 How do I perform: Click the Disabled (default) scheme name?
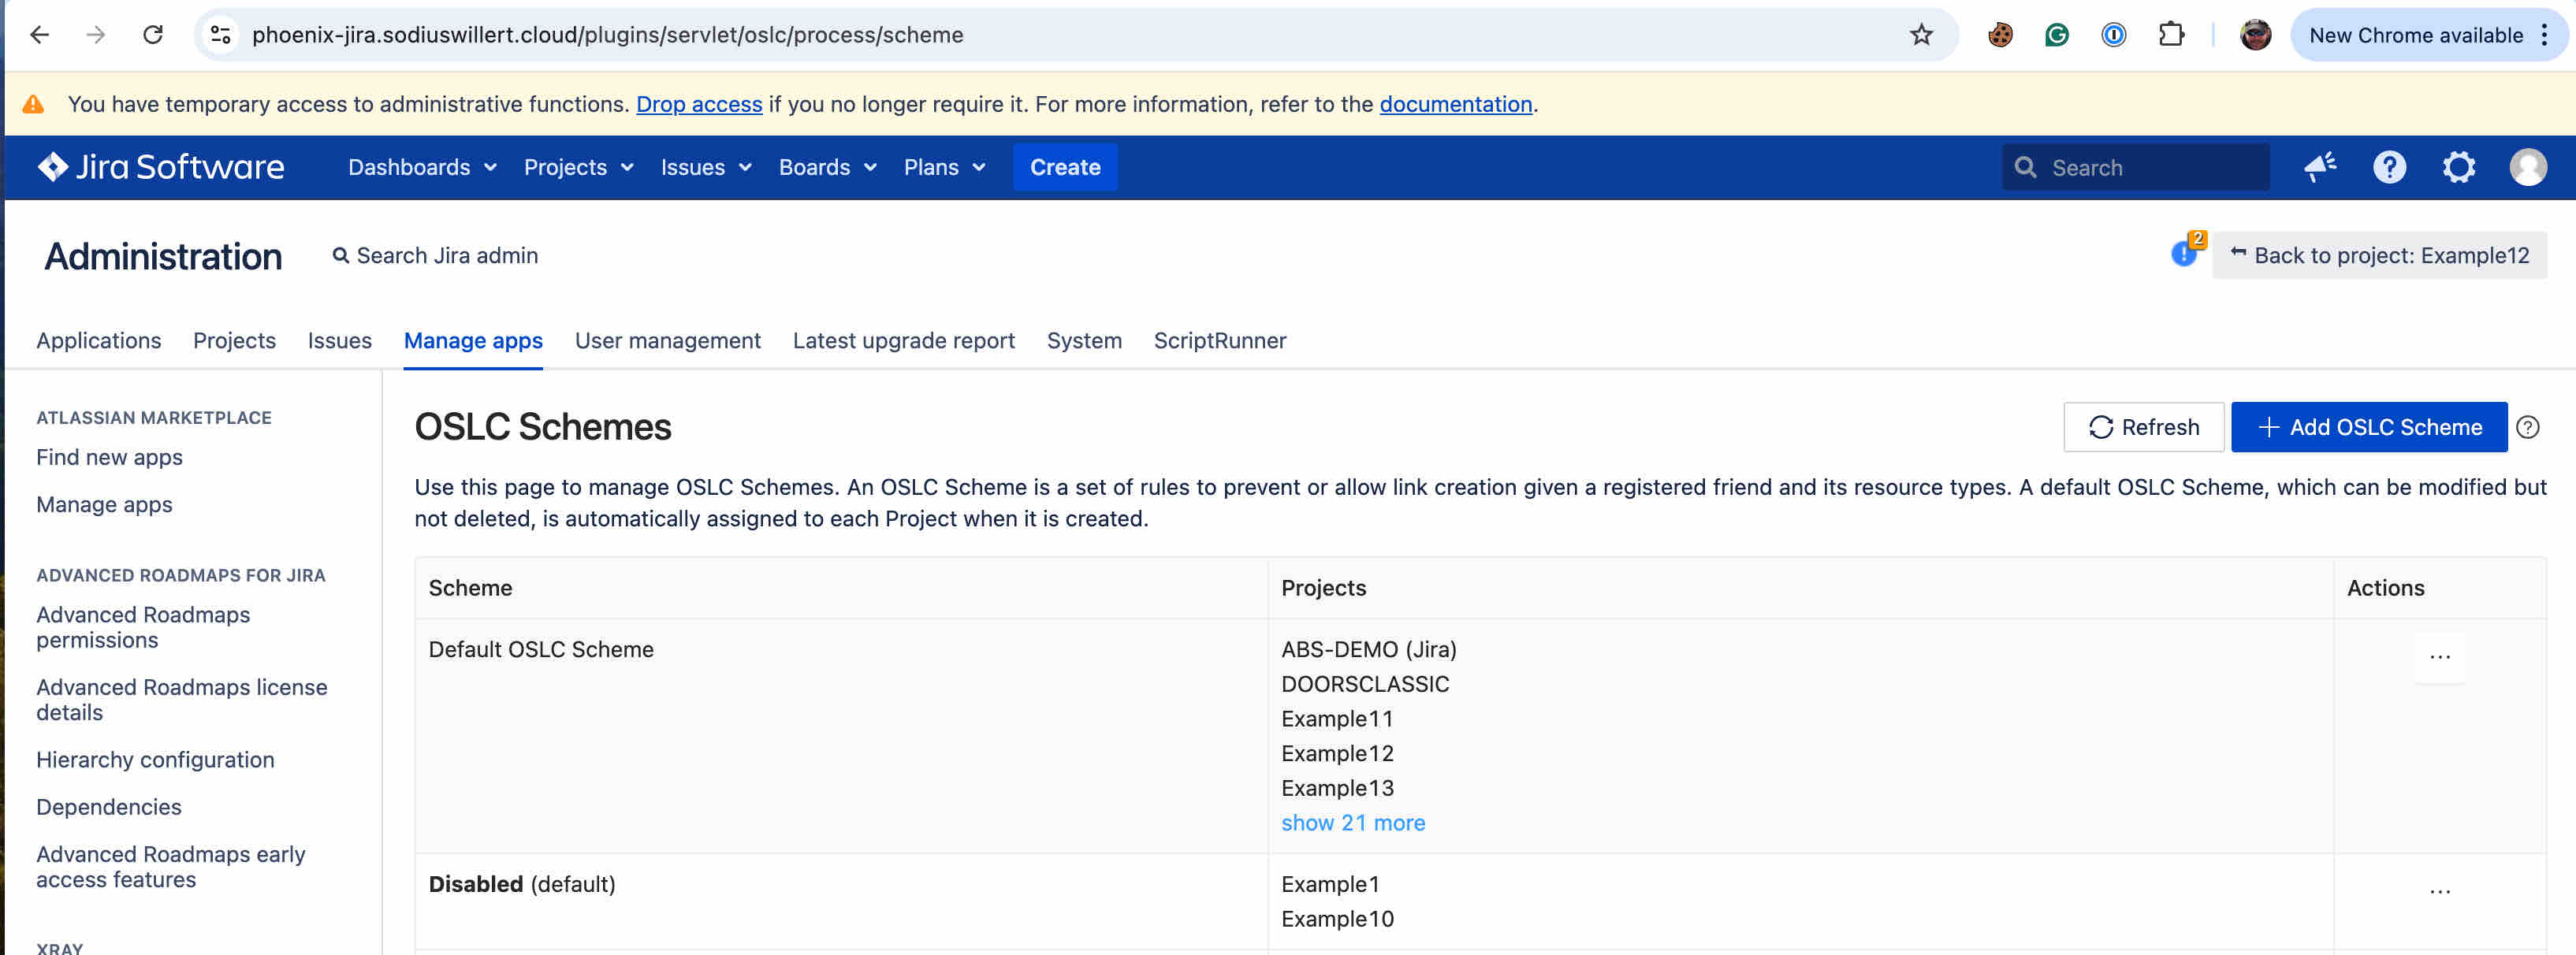point(522,884)
